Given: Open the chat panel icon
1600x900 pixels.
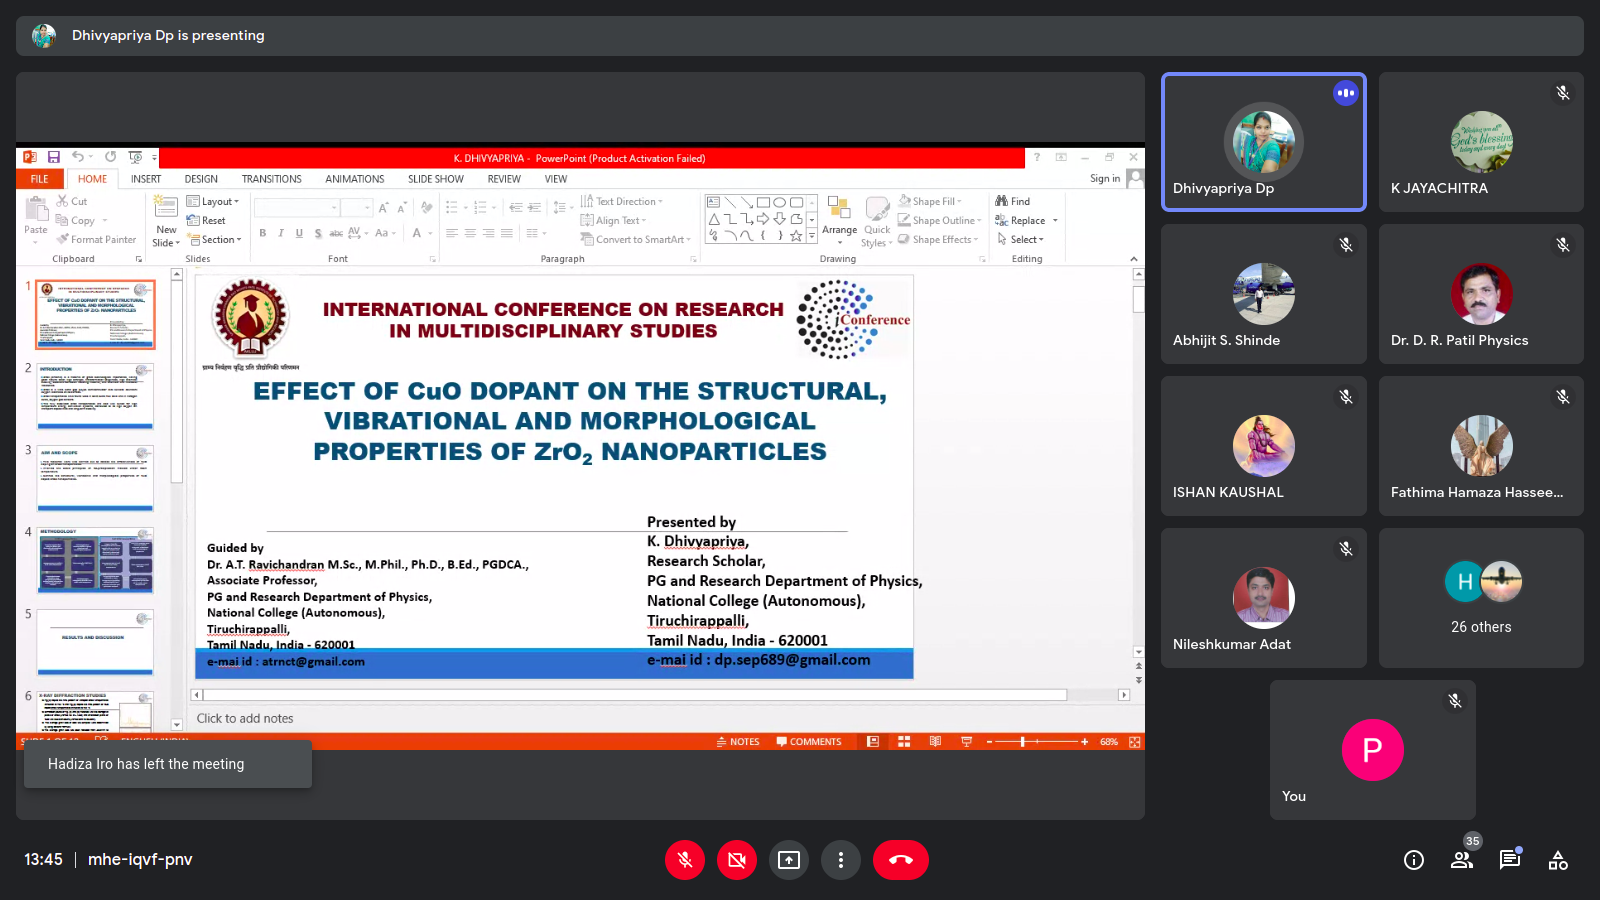Looking at the screenshot, I should click(1510, 860).
